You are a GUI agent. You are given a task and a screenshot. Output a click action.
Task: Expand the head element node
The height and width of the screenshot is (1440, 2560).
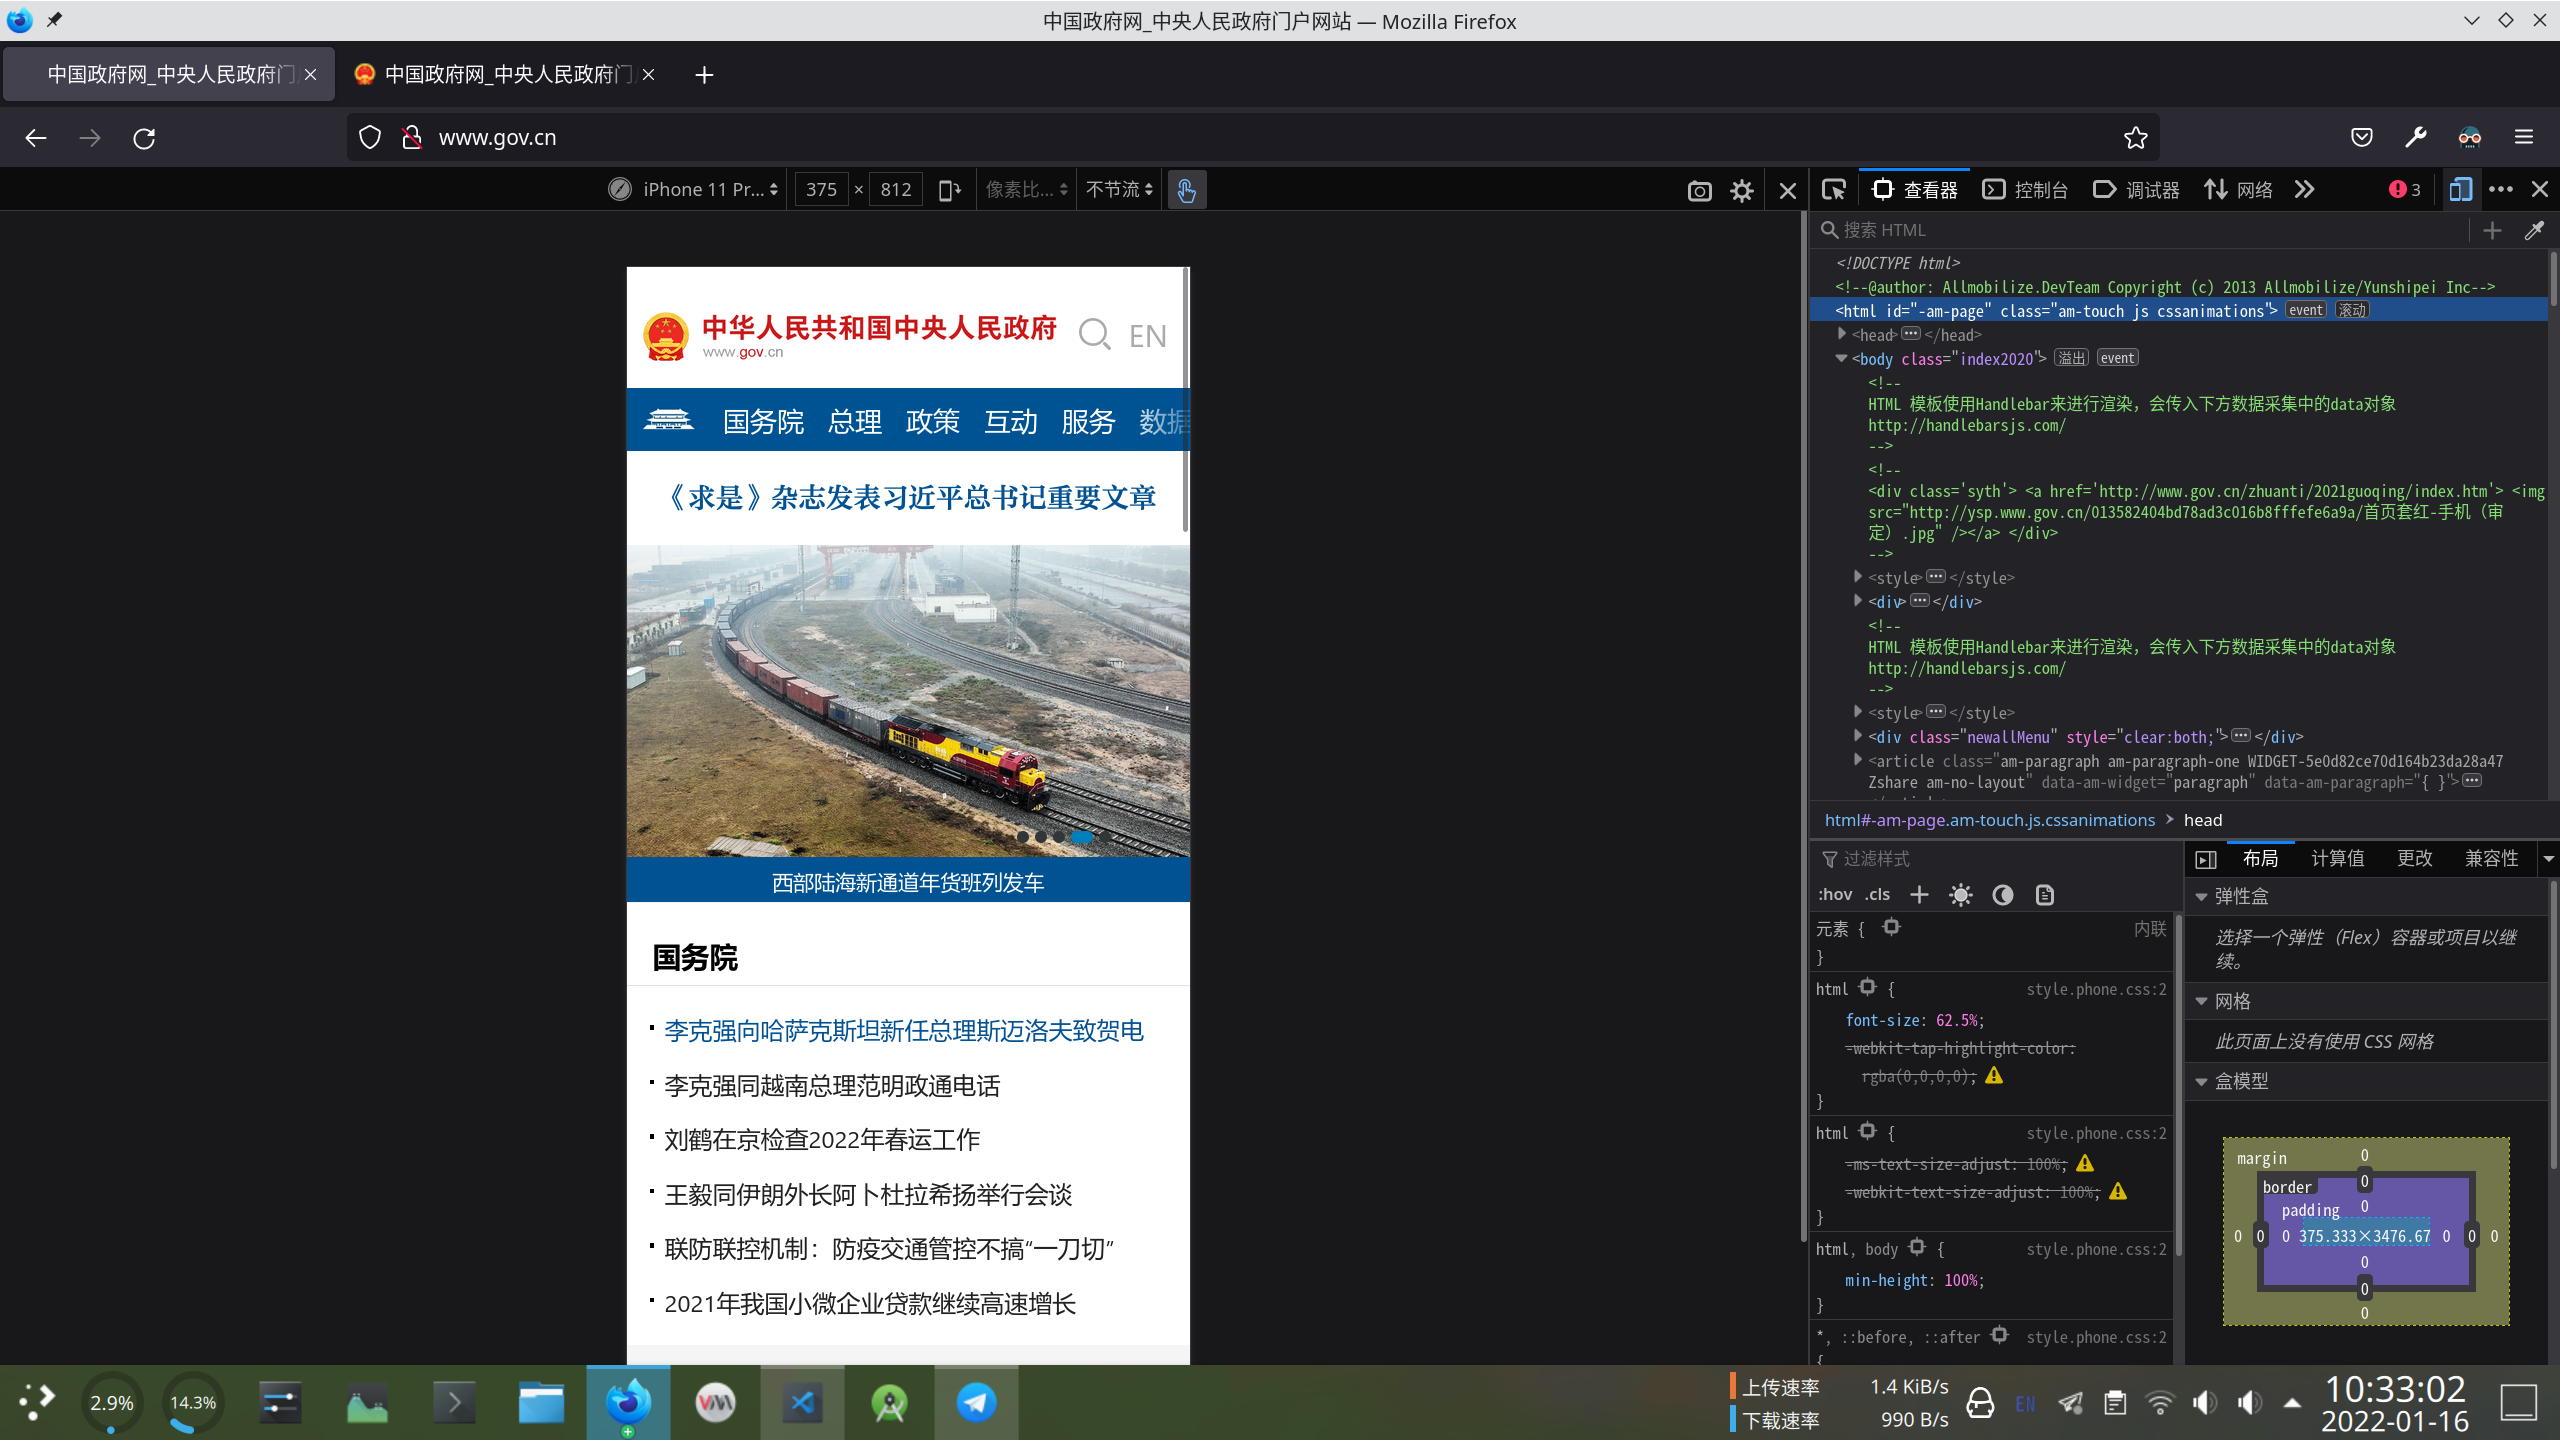[1840, 334]
